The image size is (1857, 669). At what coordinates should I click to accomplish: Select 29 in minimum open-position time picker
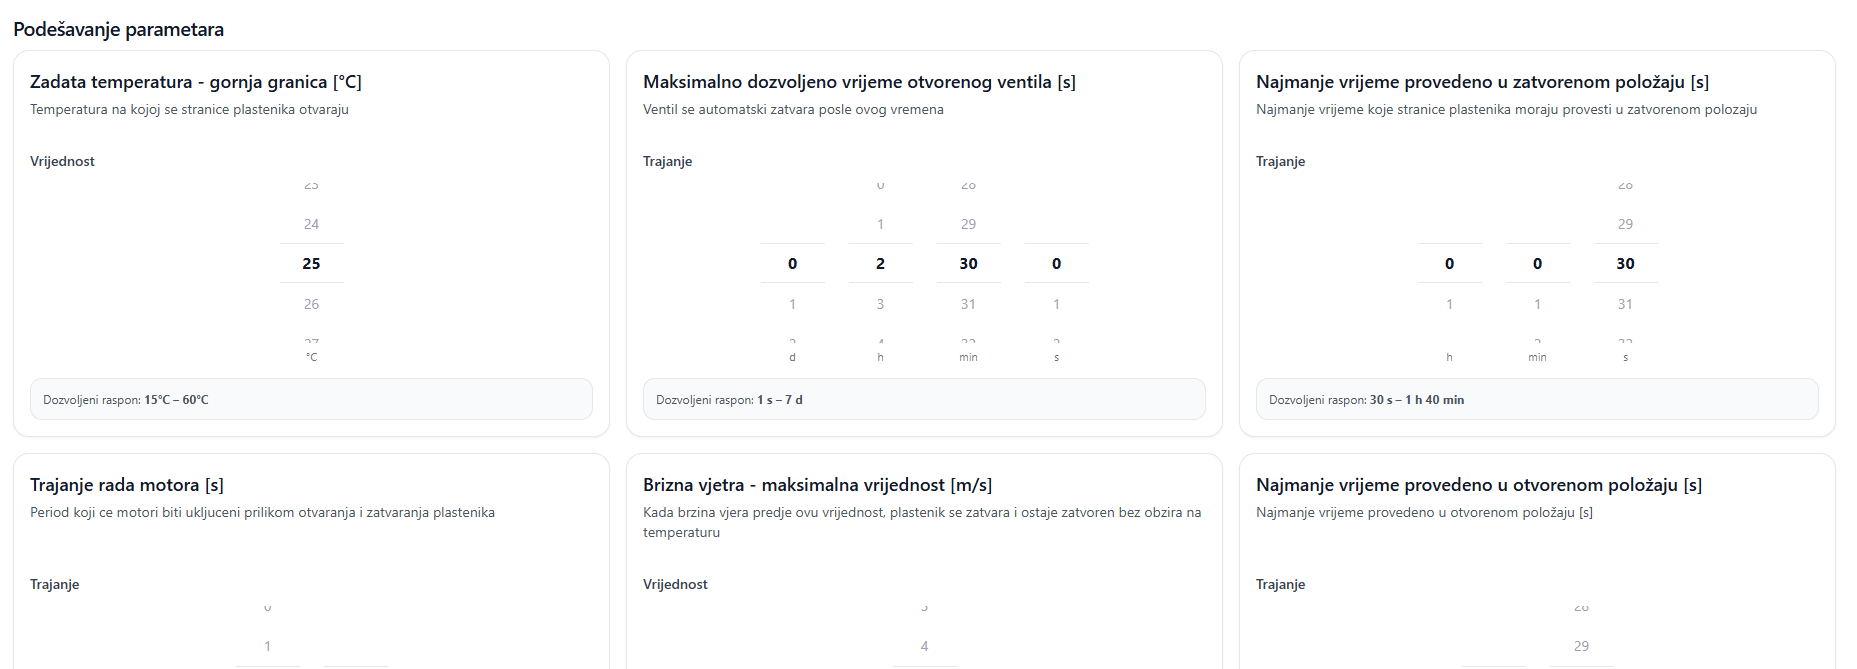click(x=1581, y=646)
